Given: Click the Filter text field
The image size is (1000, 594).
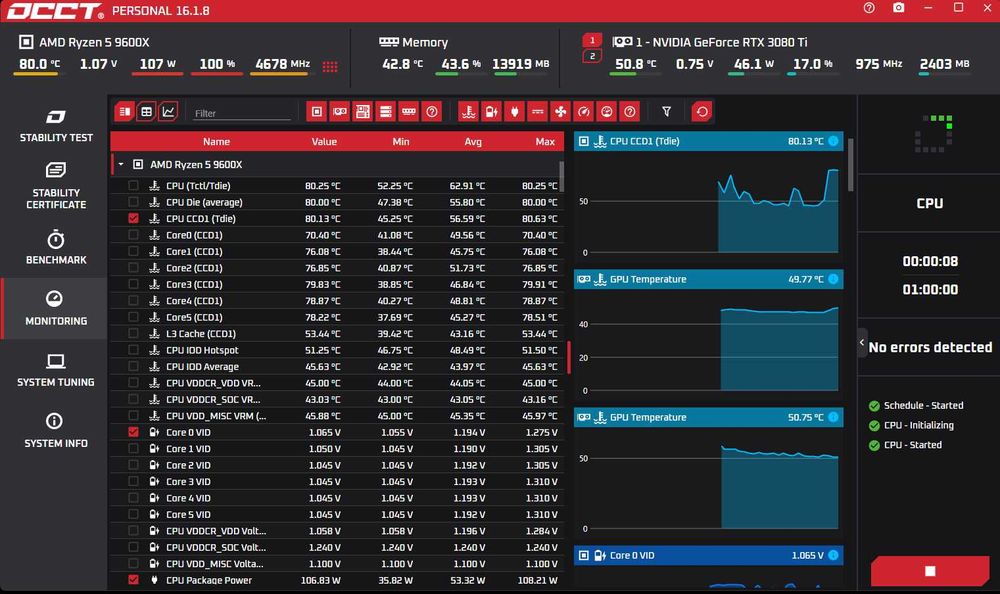Looking at the screenshot, I should (241, 113).
